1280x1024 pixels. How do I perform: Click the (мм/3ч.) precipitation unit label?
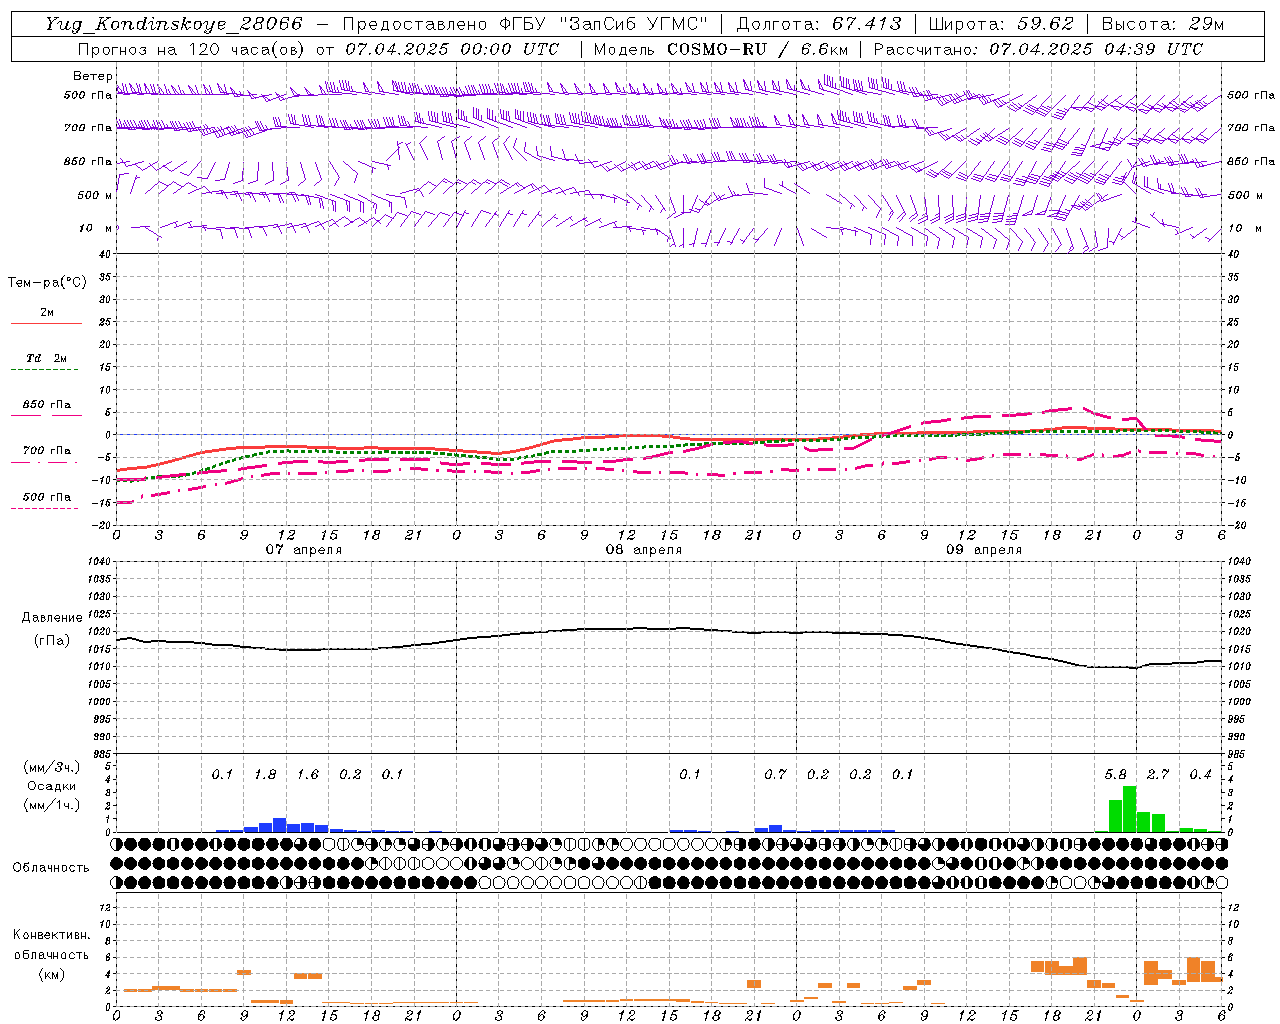coord(52,767)
